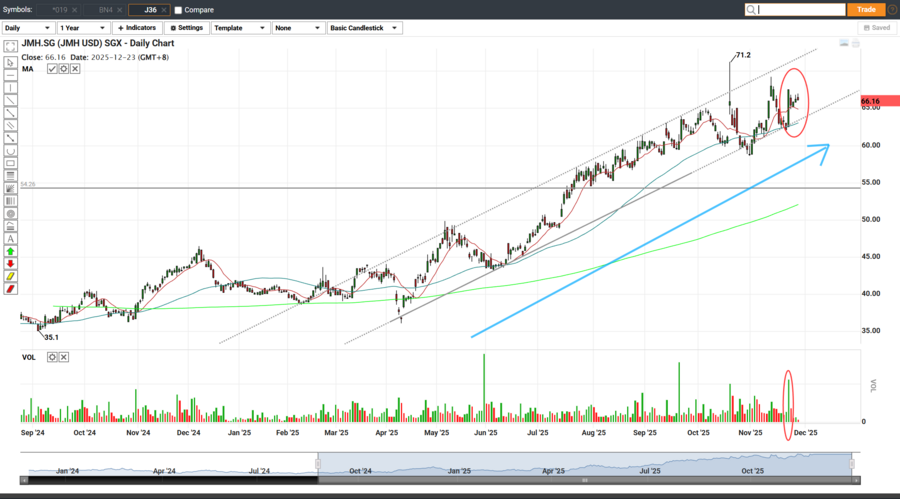
Task: Open MA indicator settings gear
Action: click(x=63, y=69)
